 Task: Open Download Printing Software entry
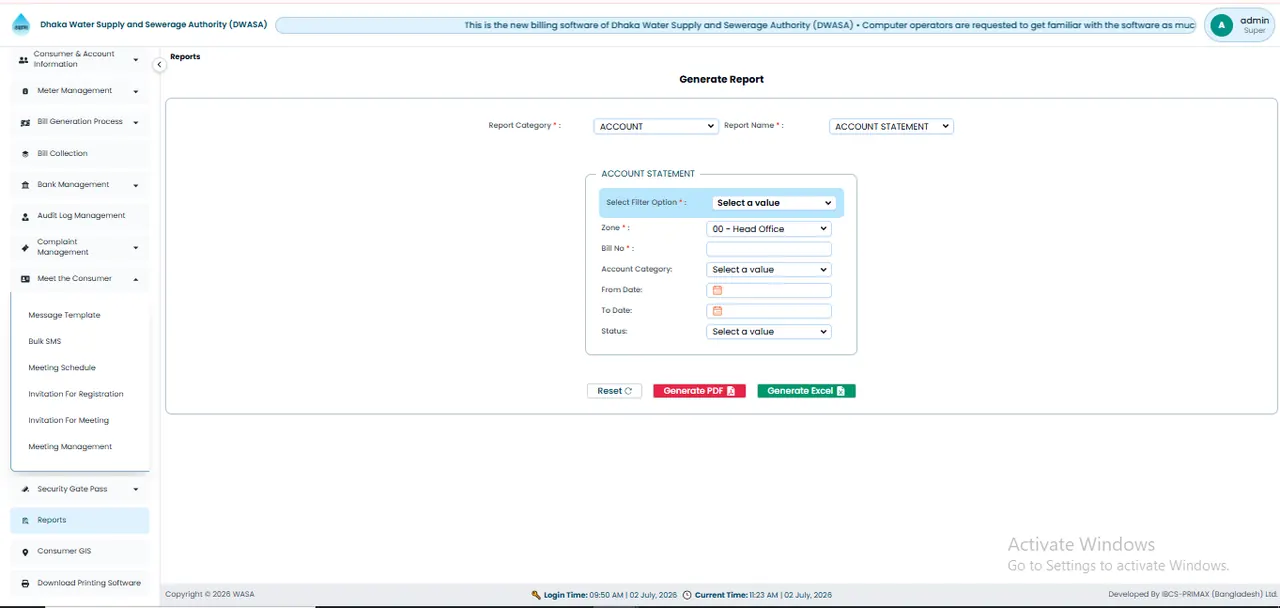coord(80,583)
